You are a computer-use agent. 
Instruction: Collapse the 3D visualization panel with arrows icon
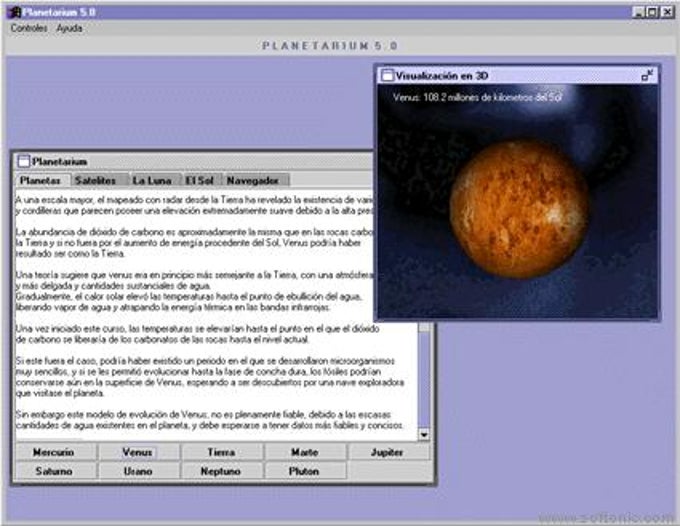click(x=647, y=75)
